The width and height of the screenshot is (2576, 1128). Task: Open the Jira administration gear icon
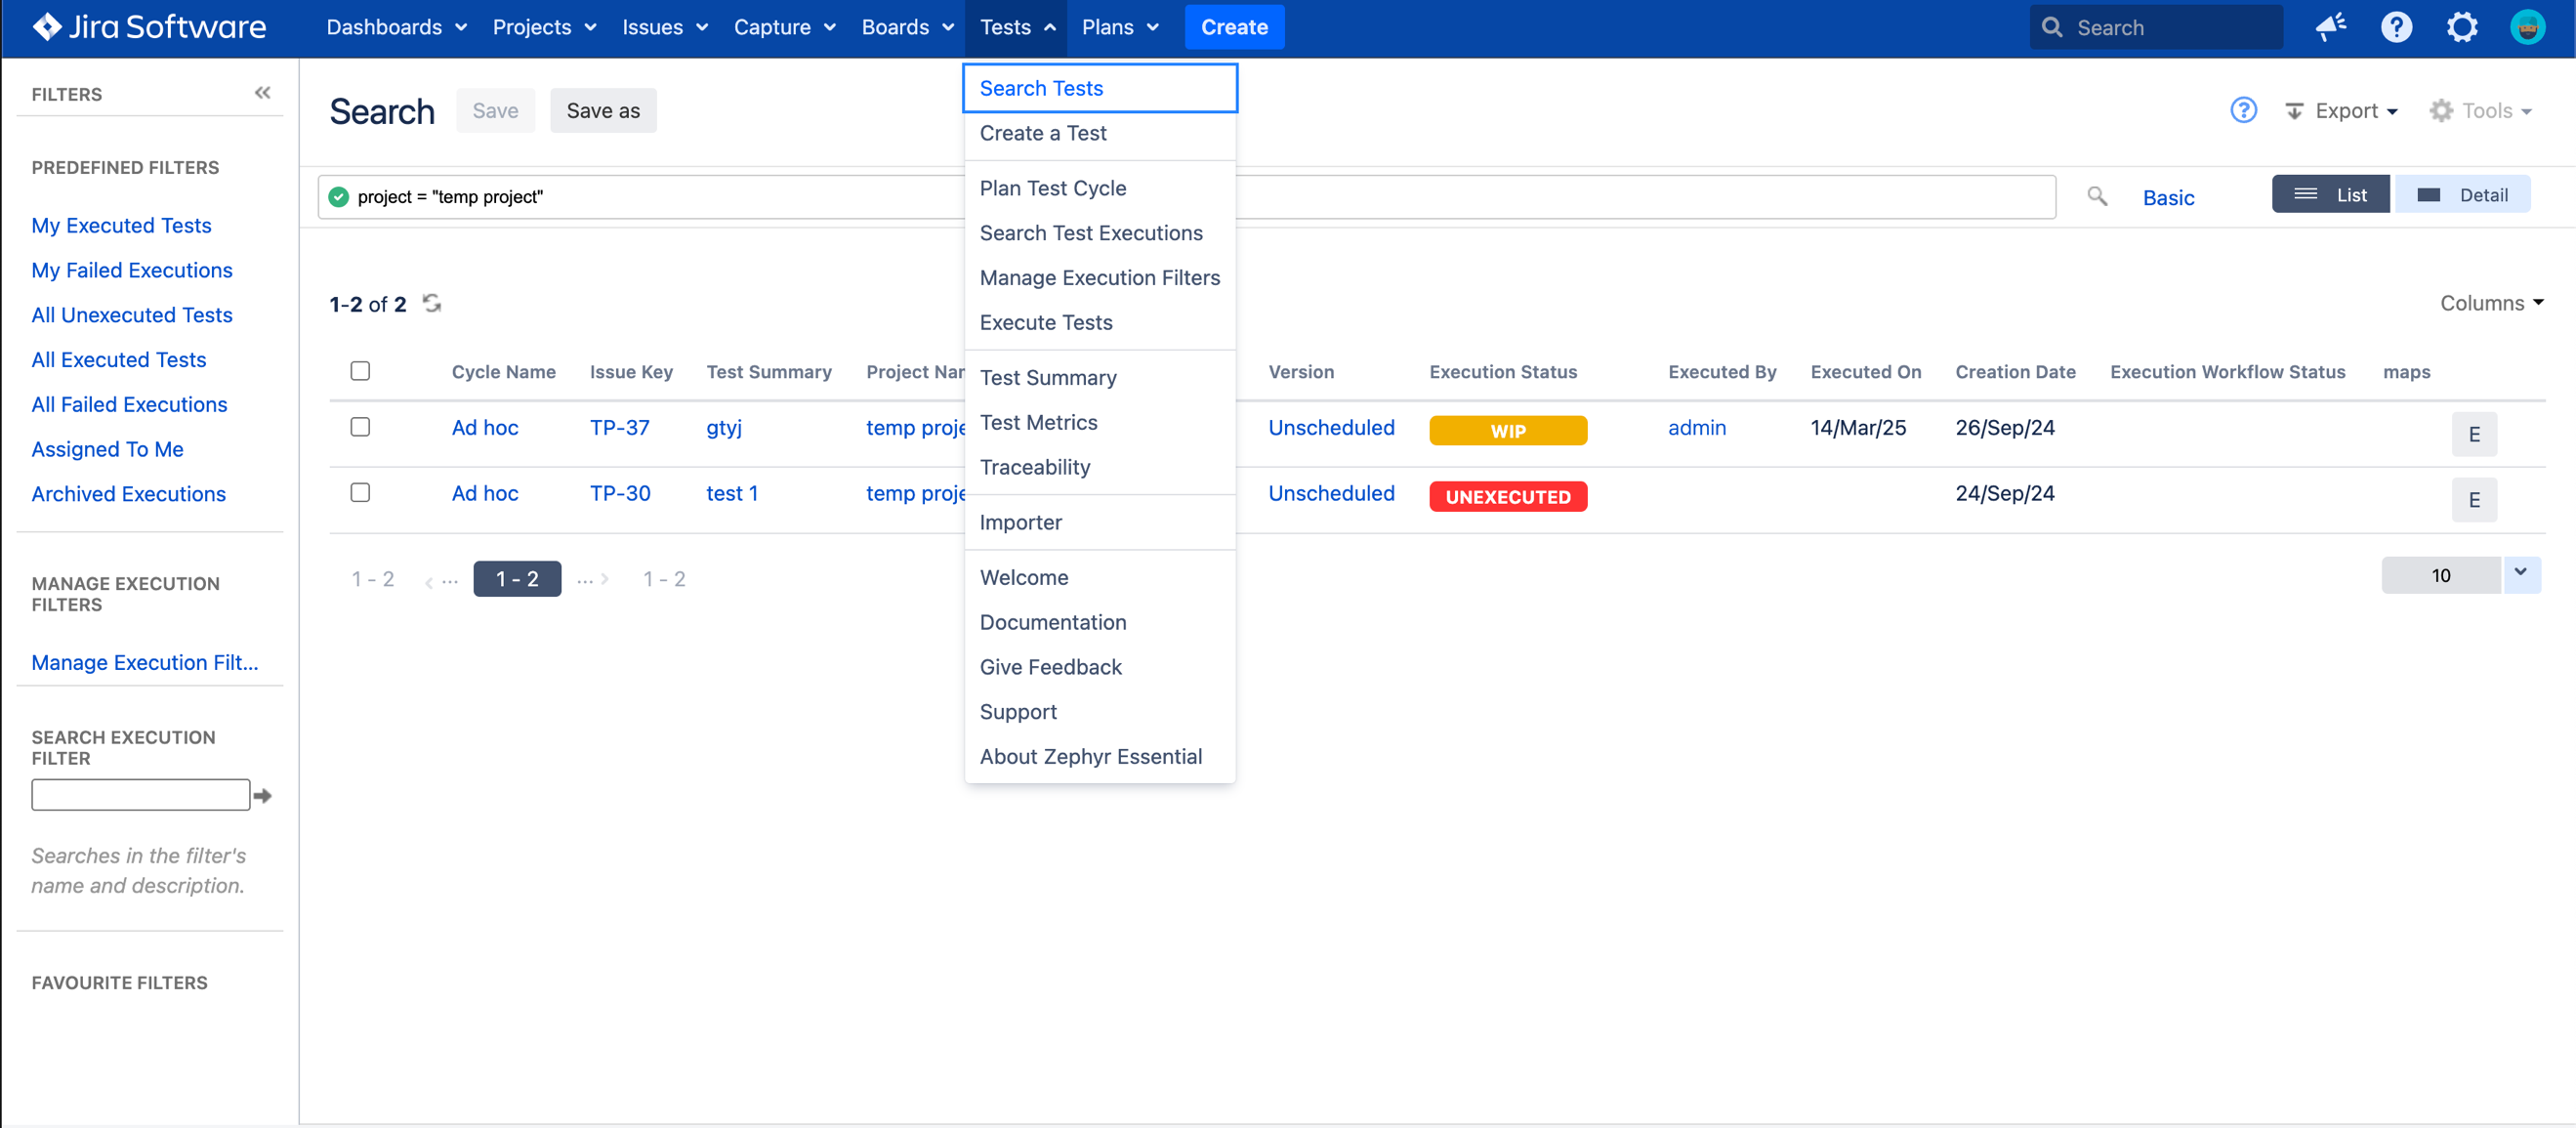pyautogui.click(x=2462, y=27)
